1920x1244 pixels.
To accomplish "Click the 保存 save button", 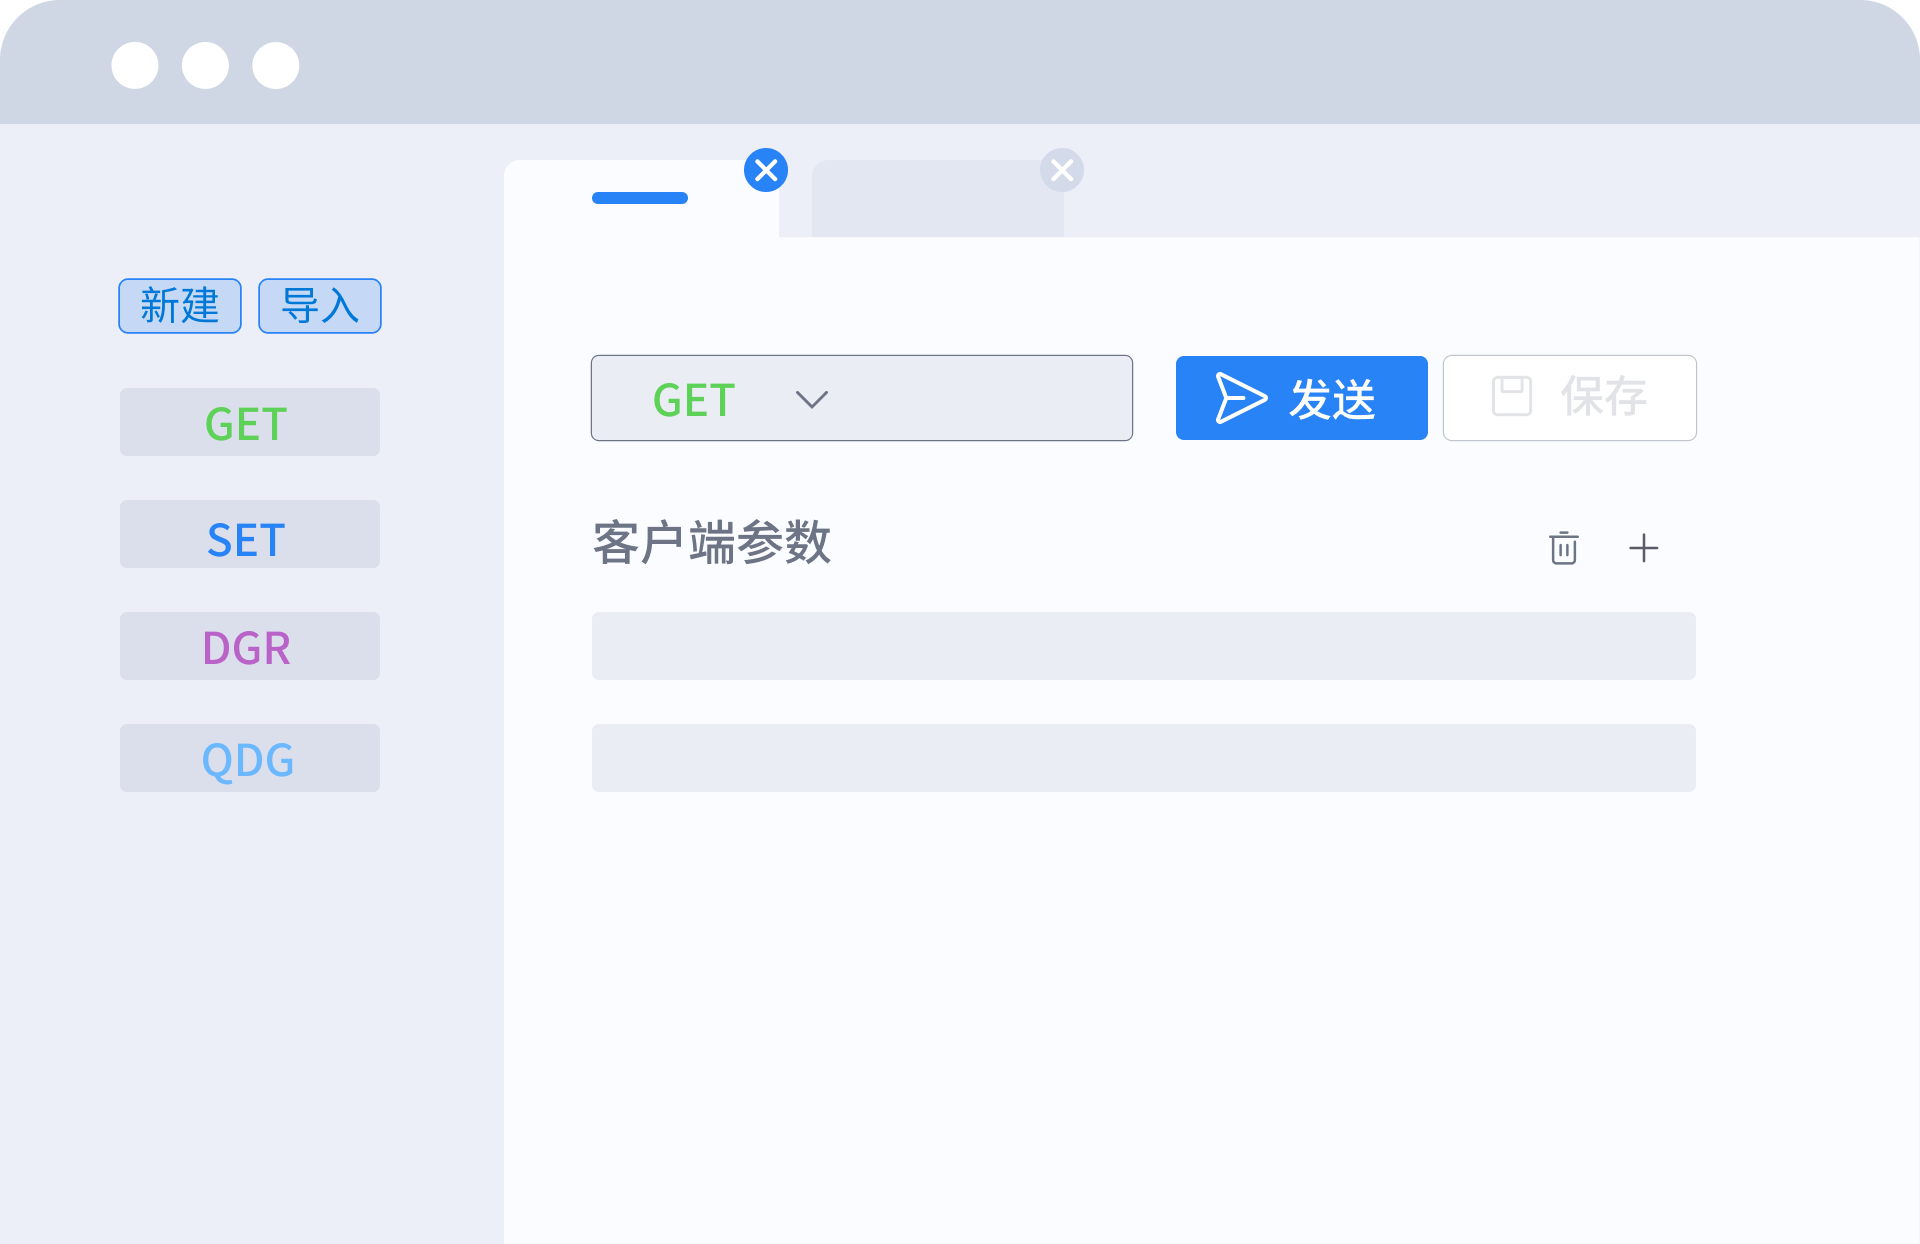I will click(1570, 398).
